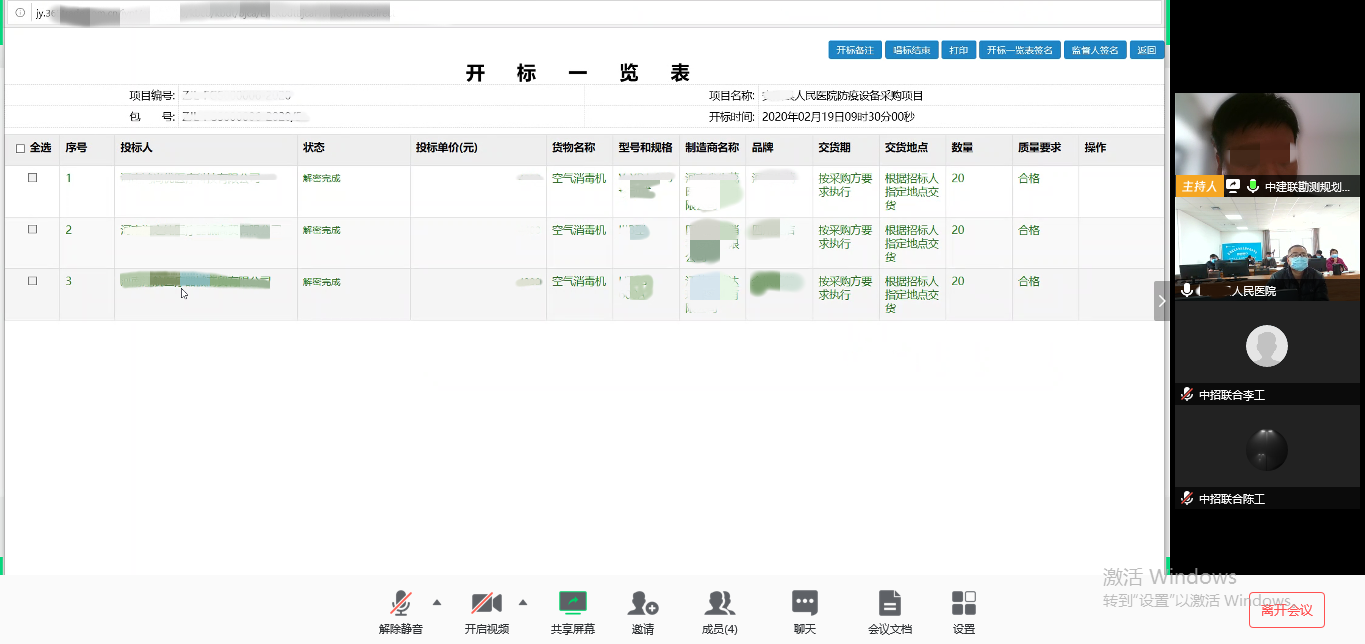Image resolution: width=1365 pixels, height=644 pixels.
Task: Click 监督人签名 supervisor signature button
Action: [x=1095, y=50]
